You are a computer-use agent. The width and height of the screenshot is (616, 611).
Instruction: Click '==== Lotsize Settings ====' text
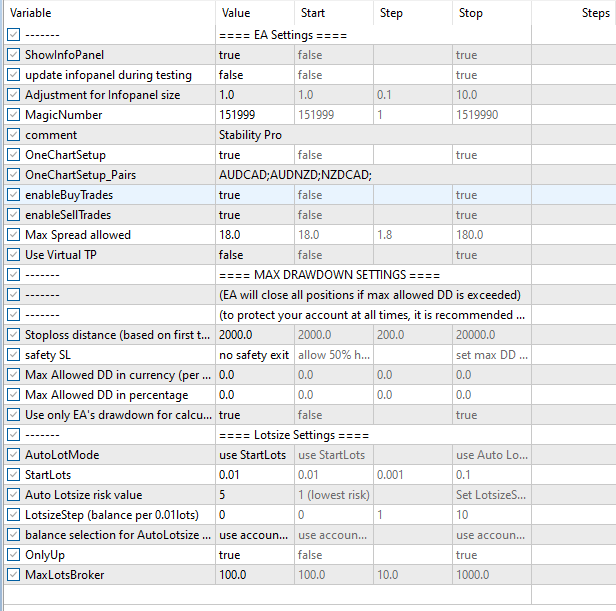(294, 435)
